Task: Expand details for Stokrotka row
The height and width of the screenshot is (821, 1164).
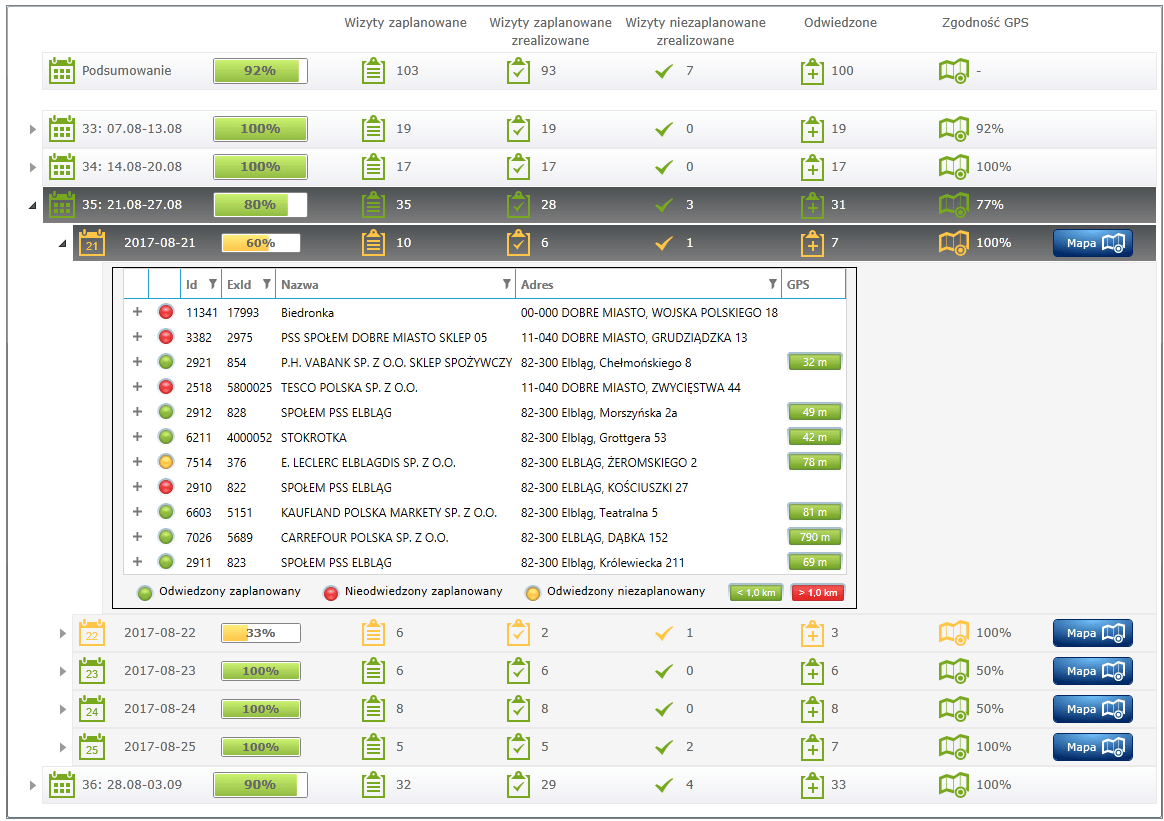Action: (137, 438)
